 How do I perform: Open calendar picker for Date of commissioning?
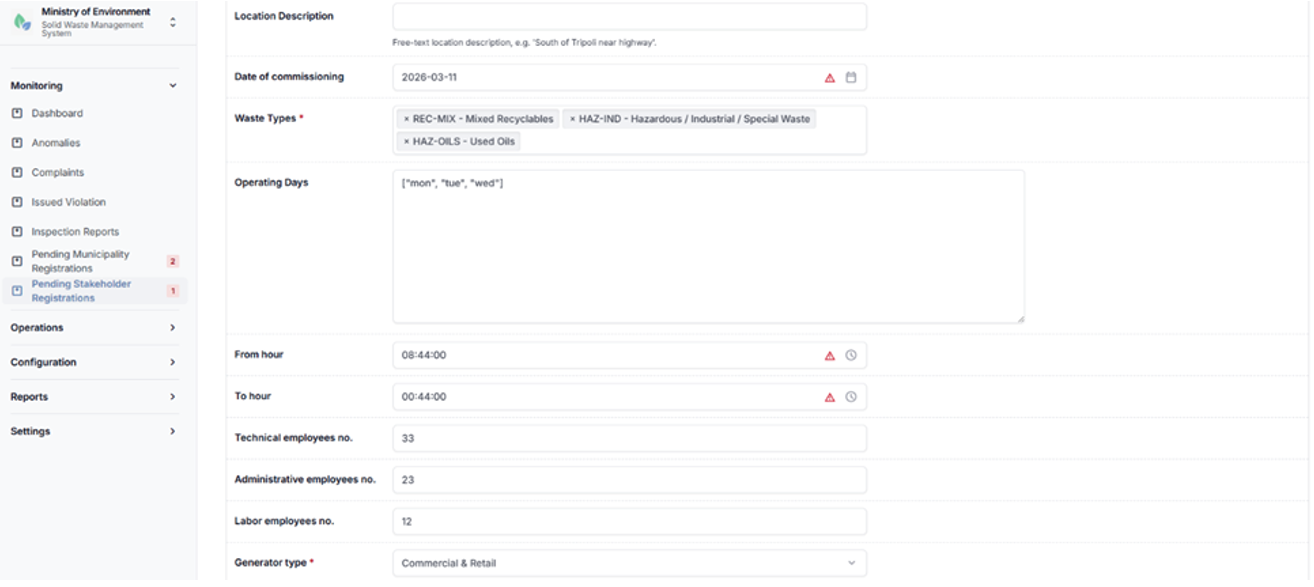click(x=851, y=77)
